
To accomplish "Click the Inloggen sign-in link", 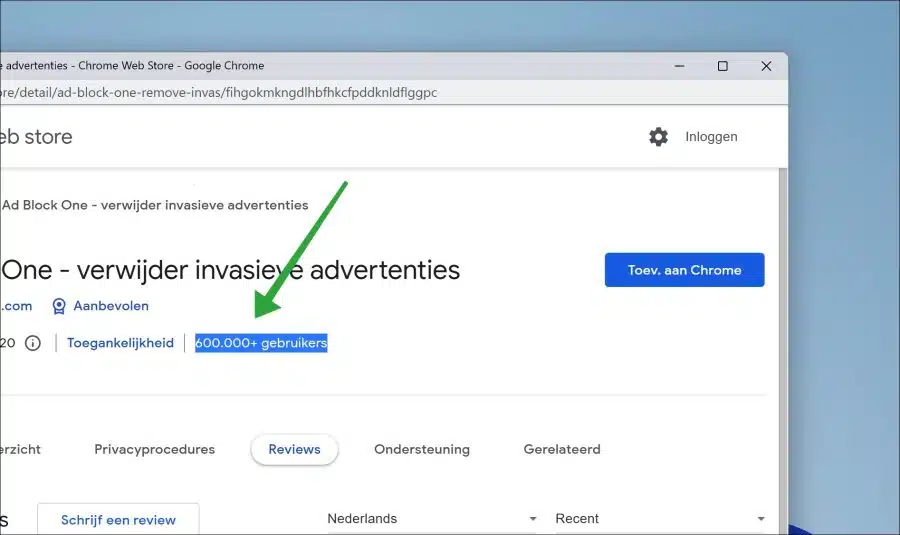I will coord(711,137).
